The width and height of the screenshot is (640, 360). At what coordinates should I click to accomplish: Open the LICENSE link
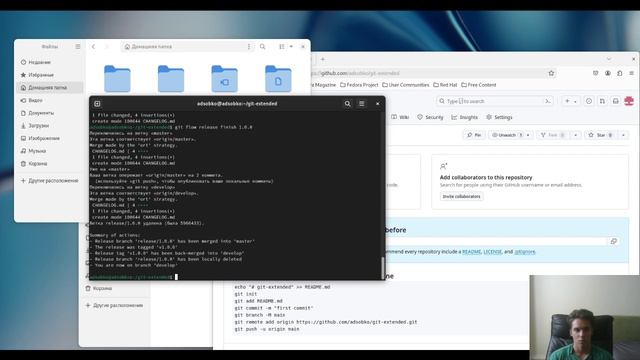coord(492,252)
